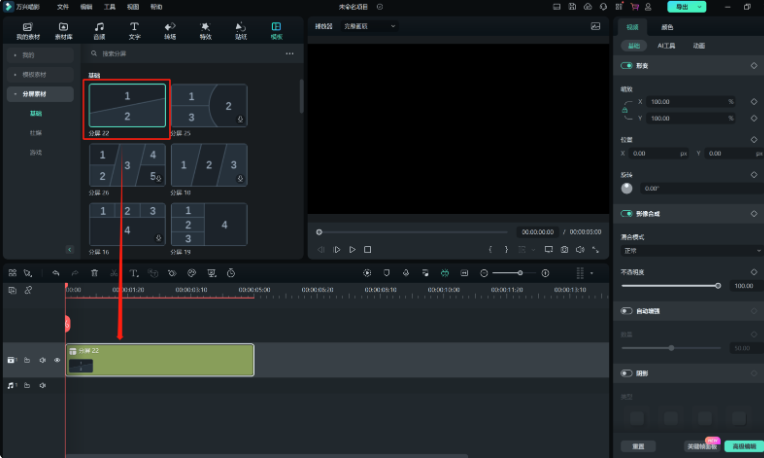764x458 pixels.
Task: Open the preview quality dropdown
Action: pyautogui.click(x=369, y=26)
